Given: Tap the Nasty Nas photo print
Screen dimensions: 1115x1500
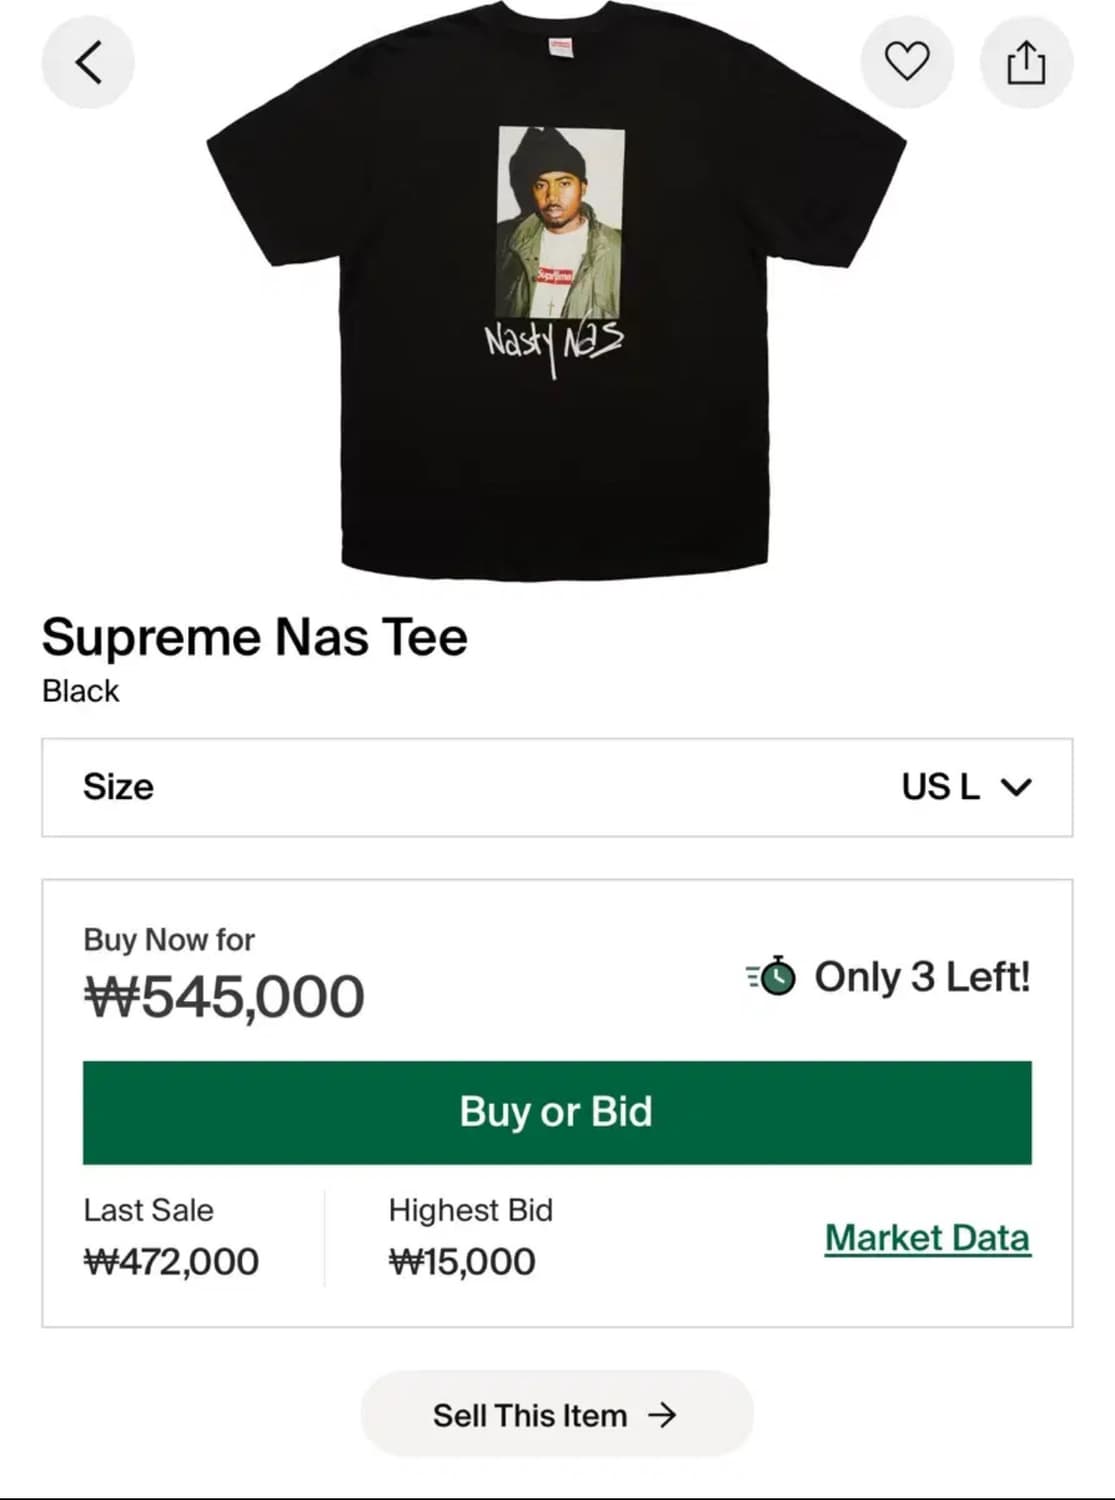Looking at the screenshot, I should pyautogui.click(x=560, y=222).
